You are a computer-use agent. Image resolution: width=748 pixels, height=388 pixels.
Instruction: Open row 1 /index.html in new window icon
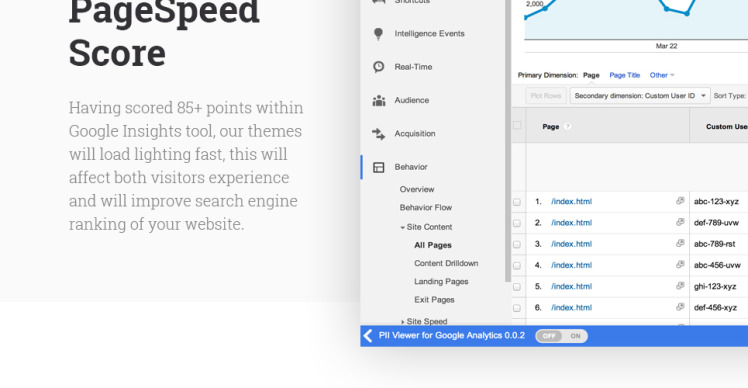680,201
